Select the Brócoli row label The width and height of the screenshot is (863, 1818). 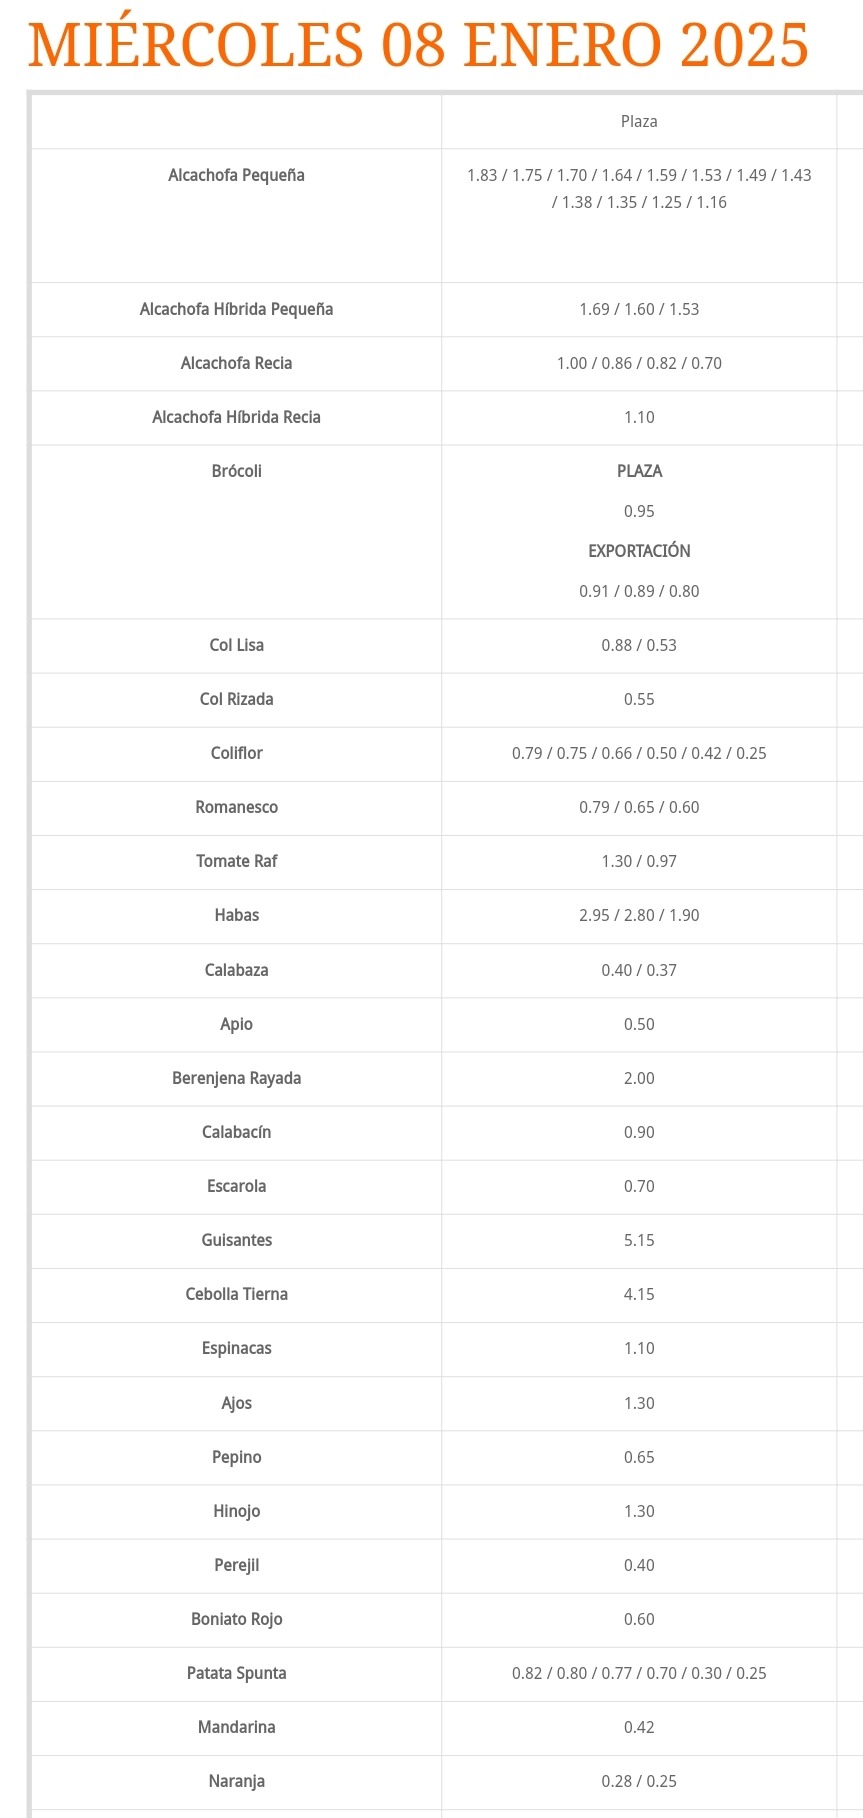(x=236, y=471)
